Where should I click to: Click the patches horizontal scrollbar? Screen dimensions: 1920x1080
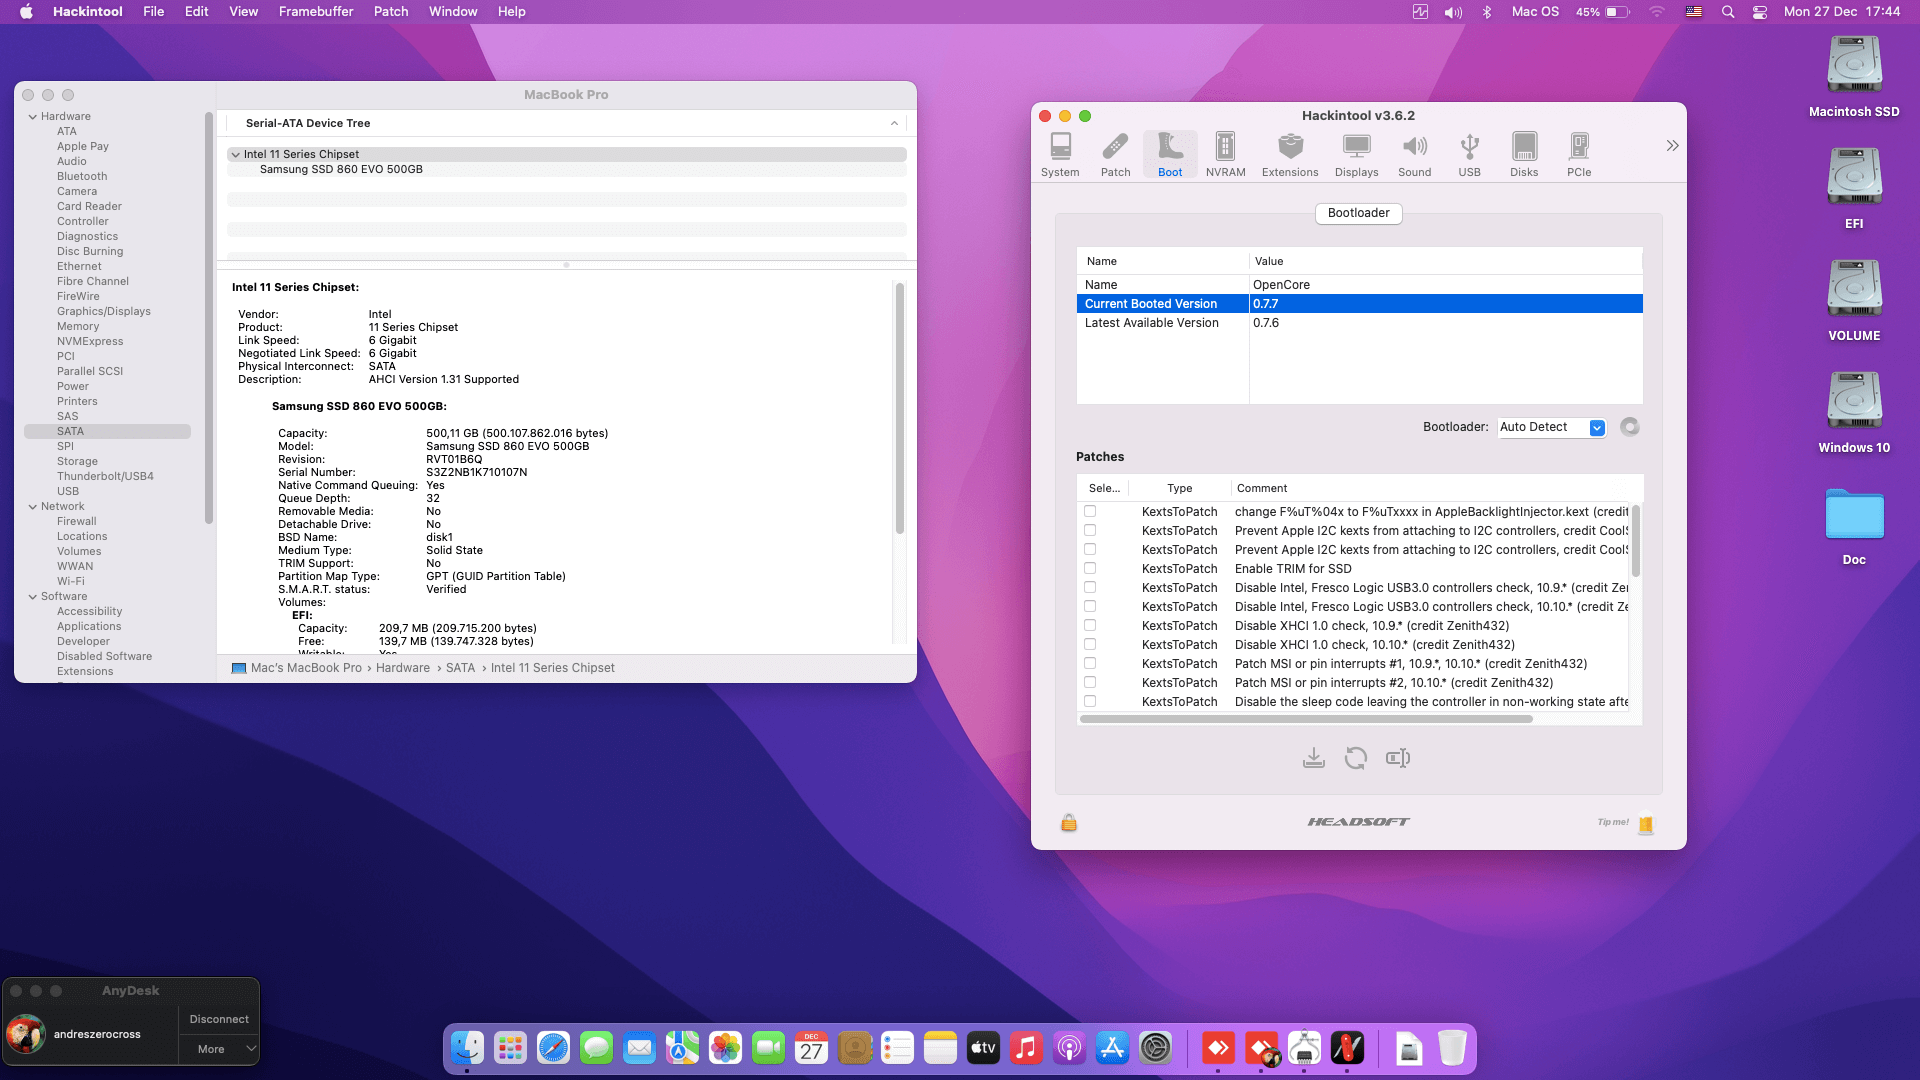1306,719
